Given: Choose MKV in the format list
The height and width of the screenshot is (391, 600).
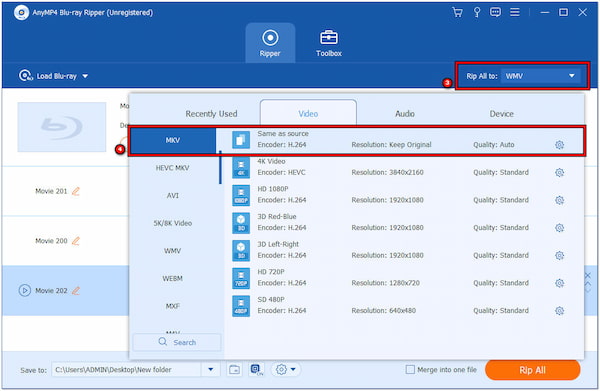Looking at the screenshot, I should pos(173,140).
